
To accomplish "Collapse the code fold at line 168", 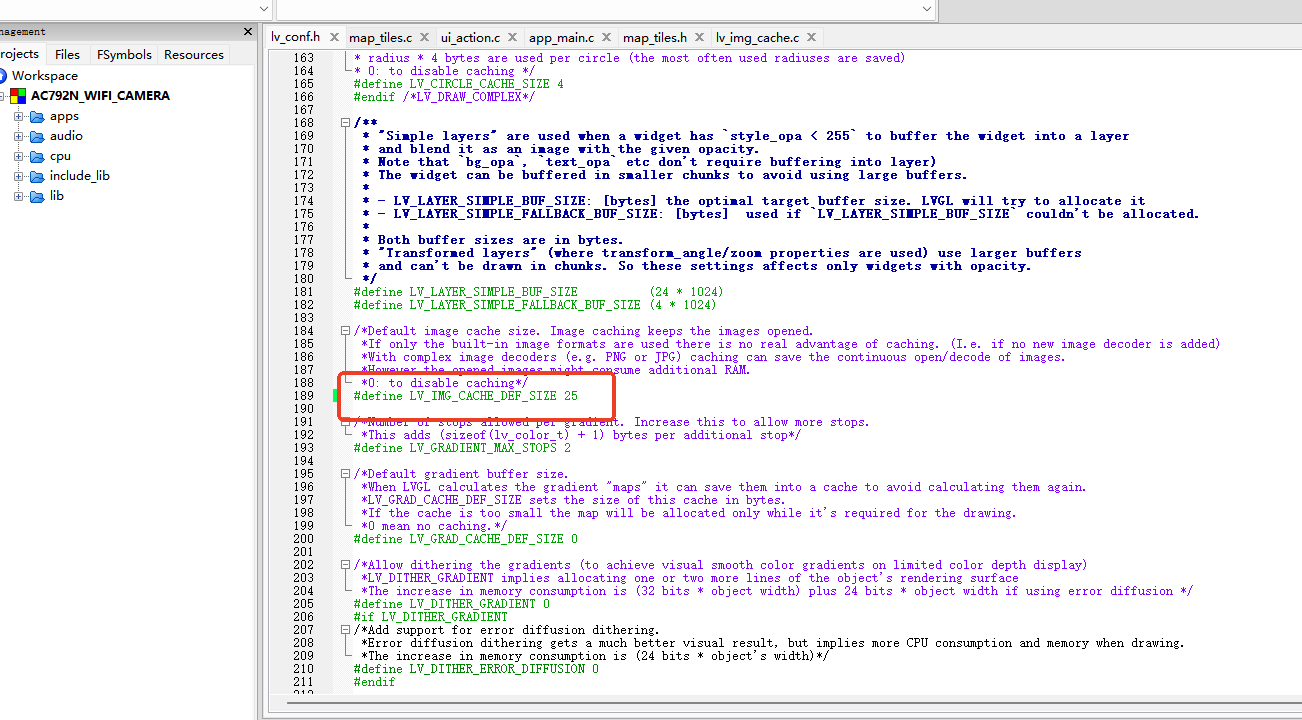I will point(345,123).
